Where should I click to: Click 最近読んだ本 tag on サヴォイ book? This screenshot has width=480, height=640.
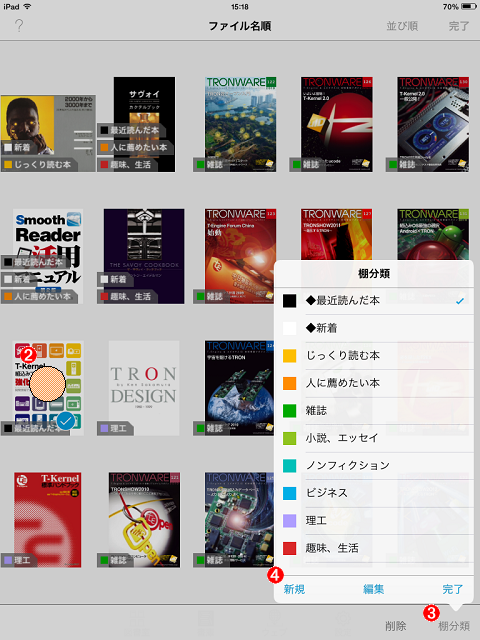[131, 130]
